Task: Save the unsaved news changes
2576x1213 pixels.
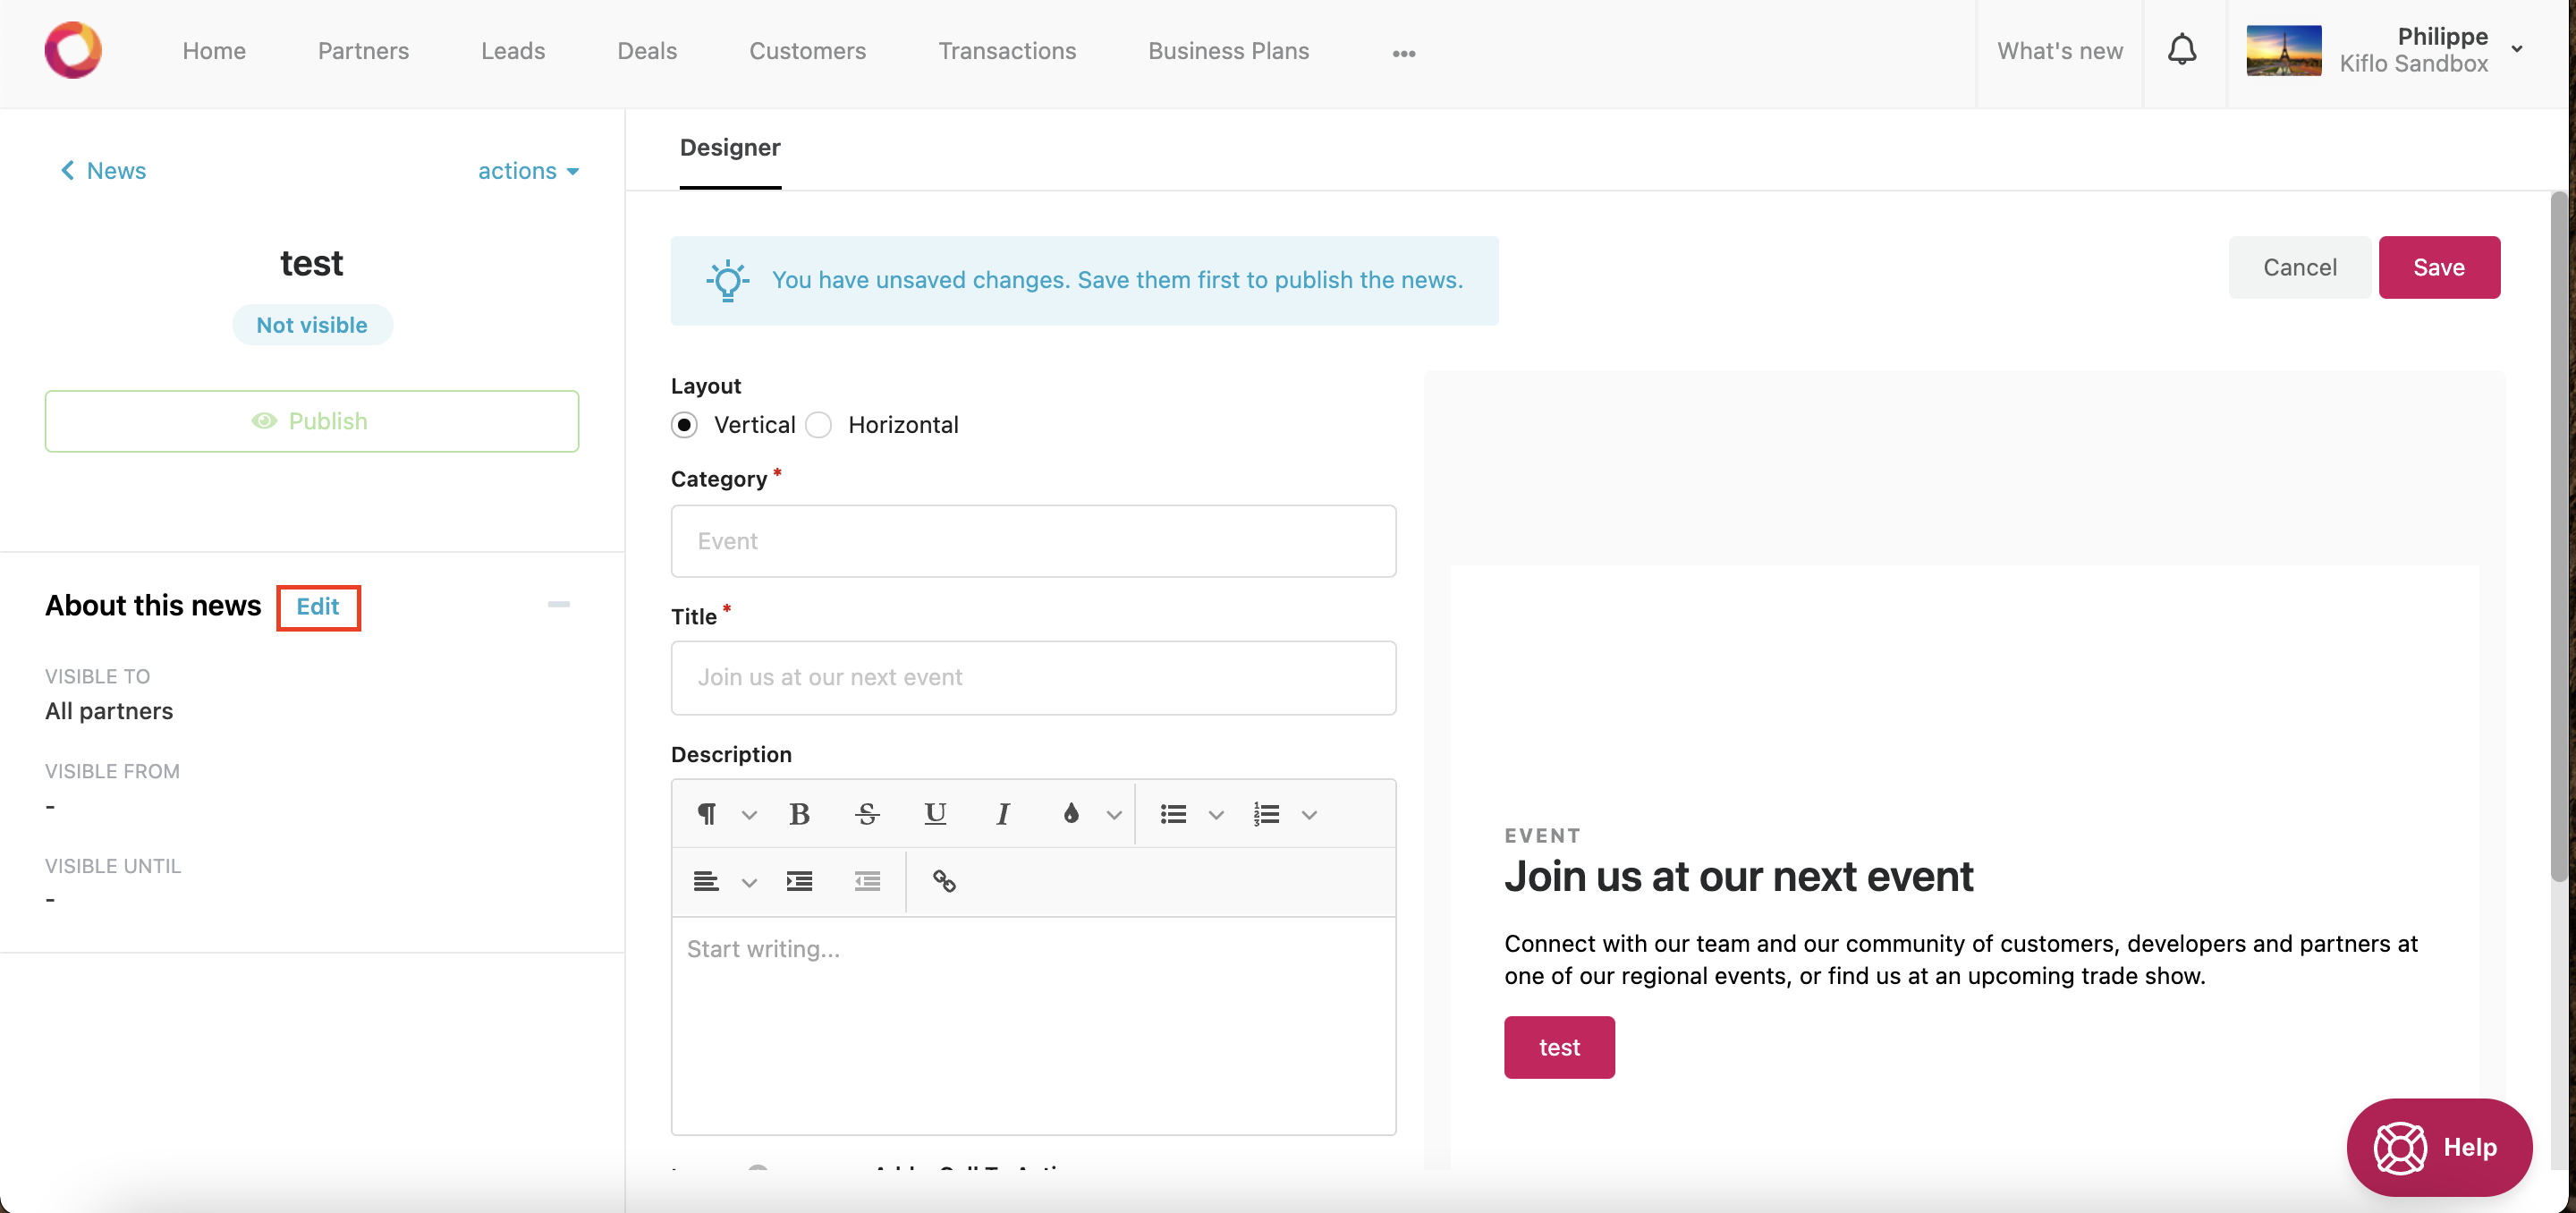Action: [x=2438, y=267]
